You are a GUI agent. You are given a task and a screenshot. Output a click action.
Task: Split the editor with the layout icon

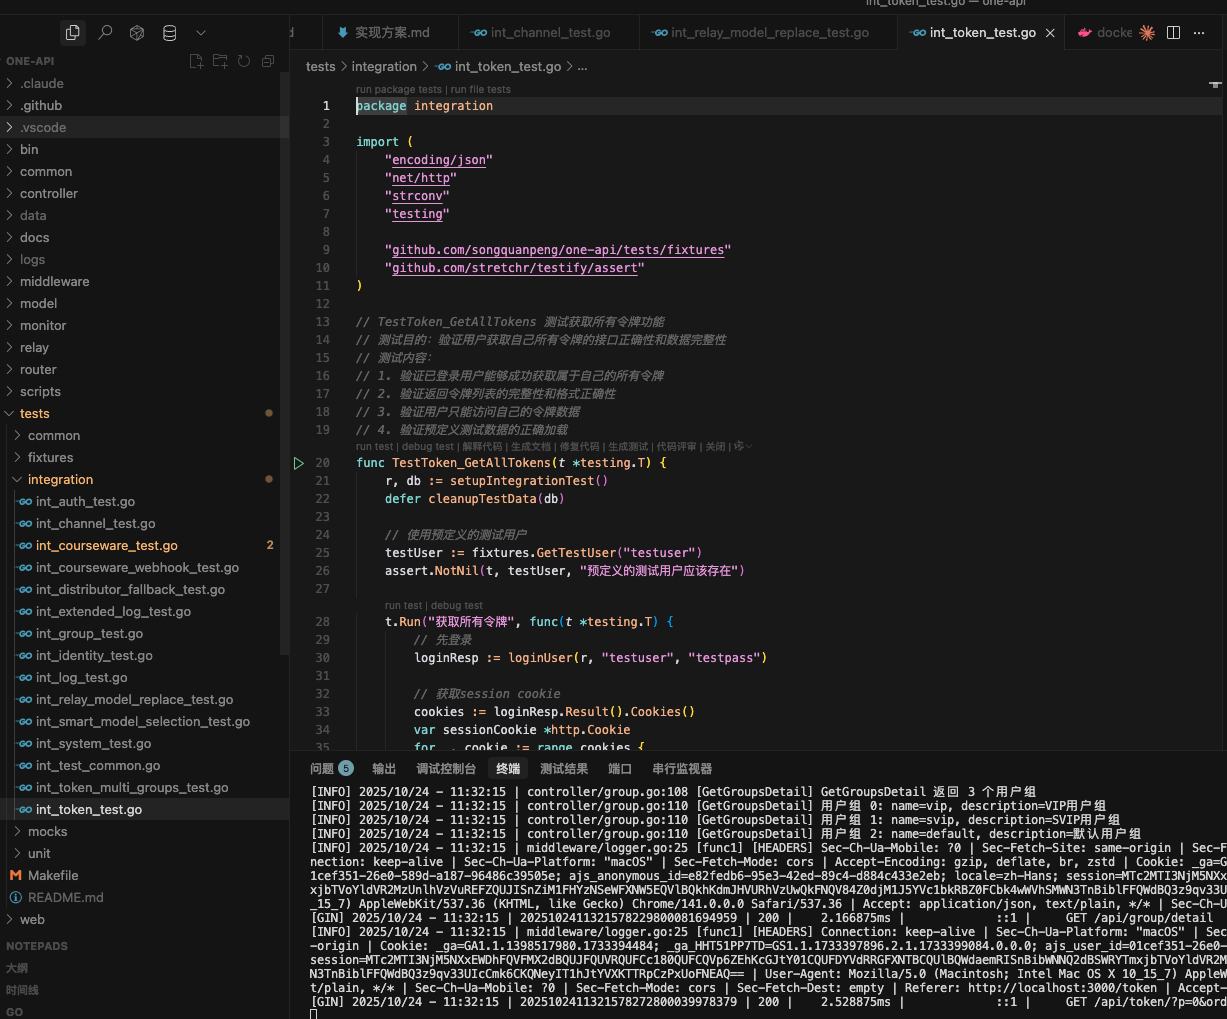pyautogui.click(x=1174, y=33)
